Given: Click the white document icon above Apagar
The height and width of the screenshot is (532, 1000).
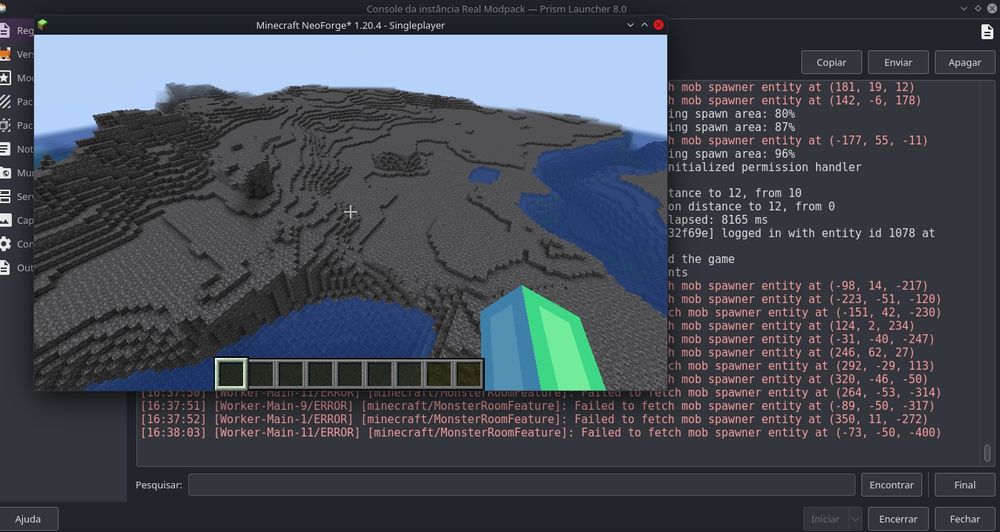Looking at the screenshot, I should pyautogui.click(x=987, y=32).
